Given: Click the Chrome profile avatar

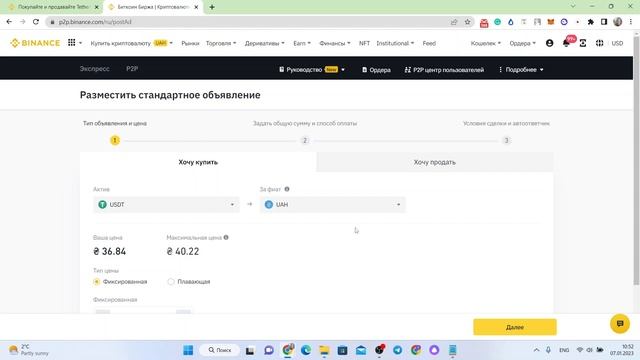Looking at the screenshot, I should pyautogui.click(x=618, y=22).
